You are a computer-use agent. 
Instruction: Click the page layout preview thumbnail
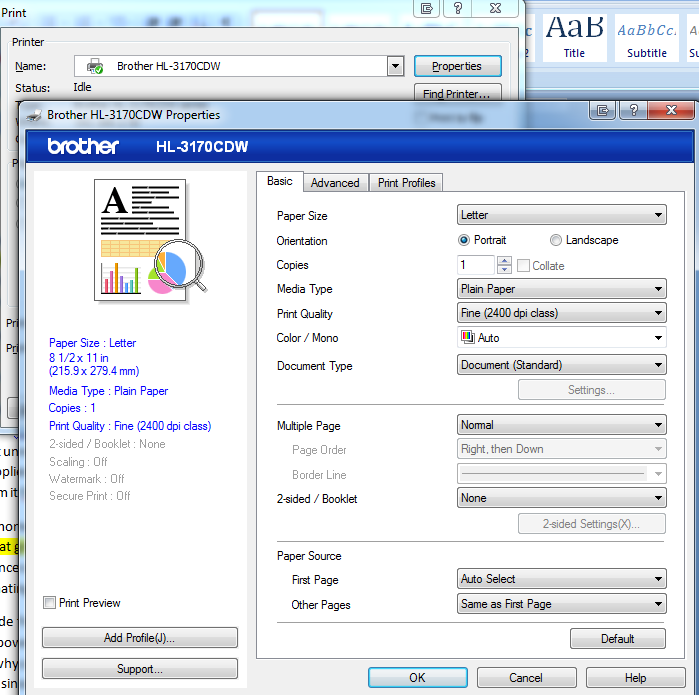click(x=150, y=241)
